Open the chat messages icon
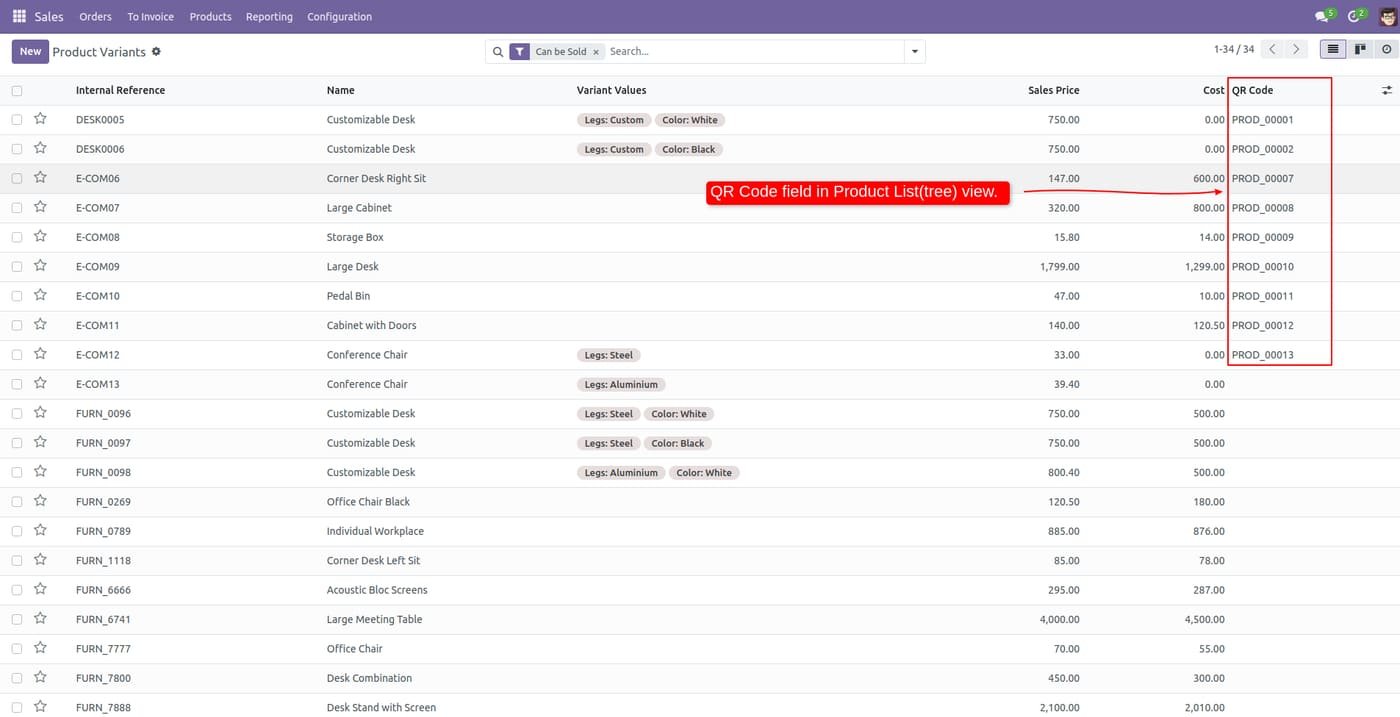The height and width of the screenshot is (717, 1400). [x=1323, y=16]
